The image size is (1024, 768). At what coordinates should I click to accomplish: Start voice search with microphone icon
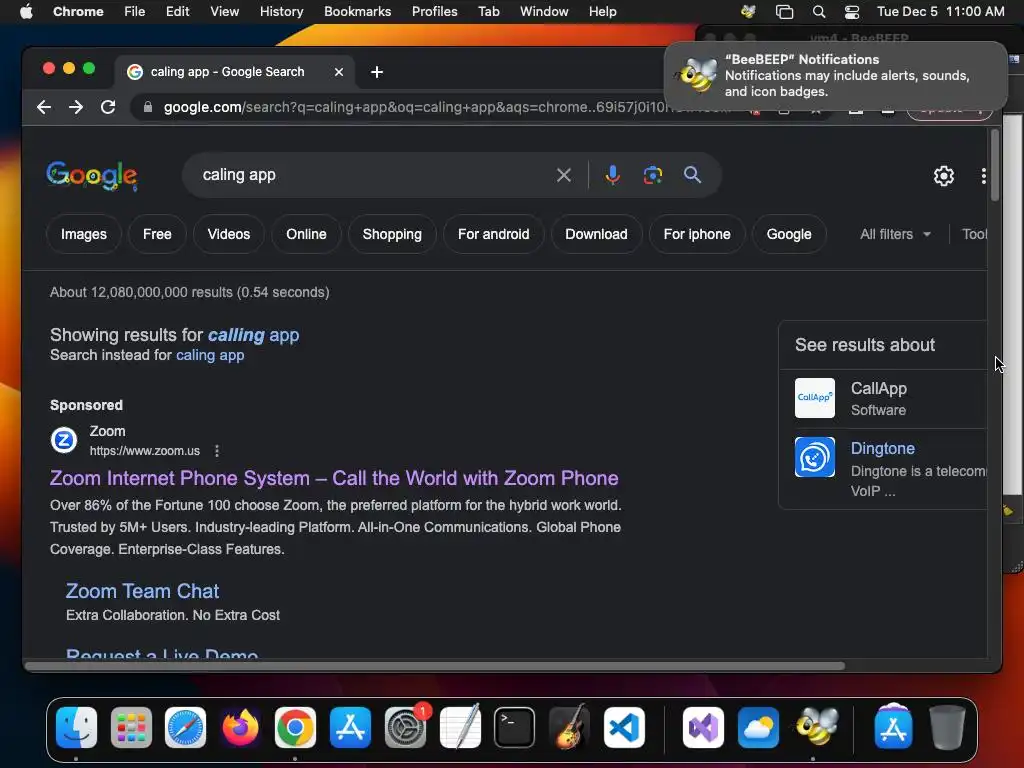click(613, 175)
